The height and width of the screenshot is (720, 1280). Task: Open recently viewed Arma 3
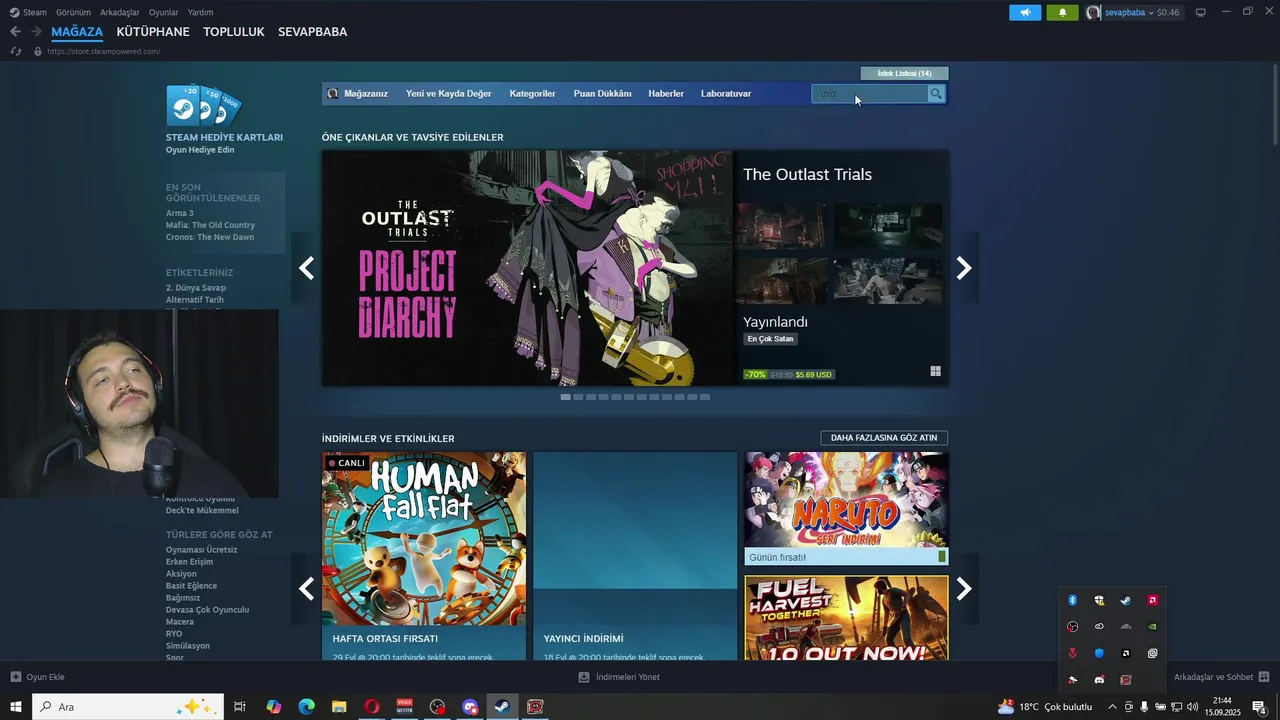180,213
